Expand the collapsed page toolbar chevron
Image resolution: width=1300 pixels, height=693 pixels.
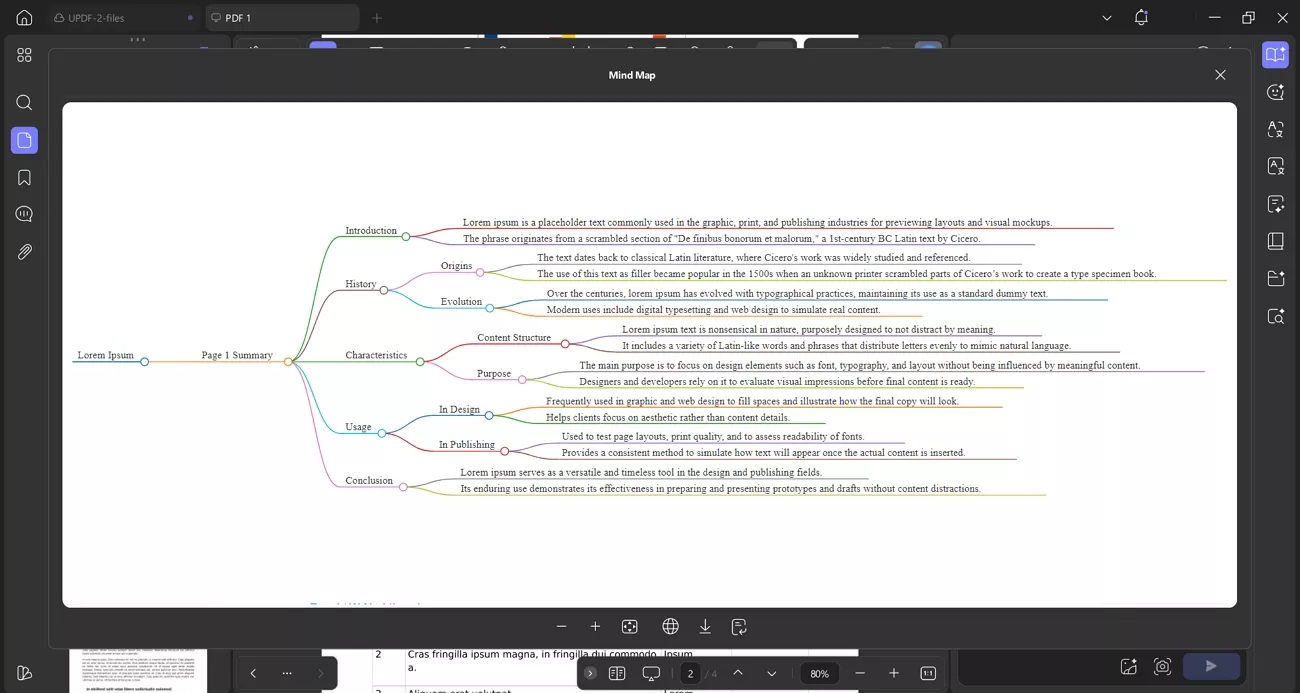pos(590,673)
